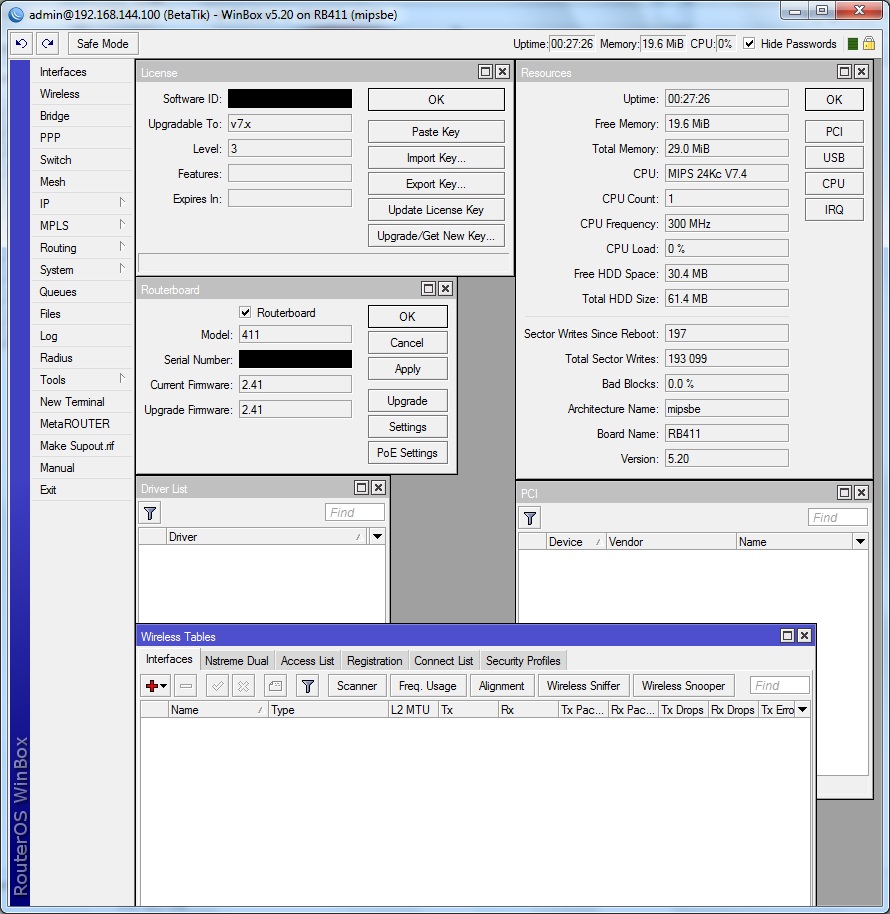Maximize the Wireless Tables window
890x914 pixels.
click(787, 635)
